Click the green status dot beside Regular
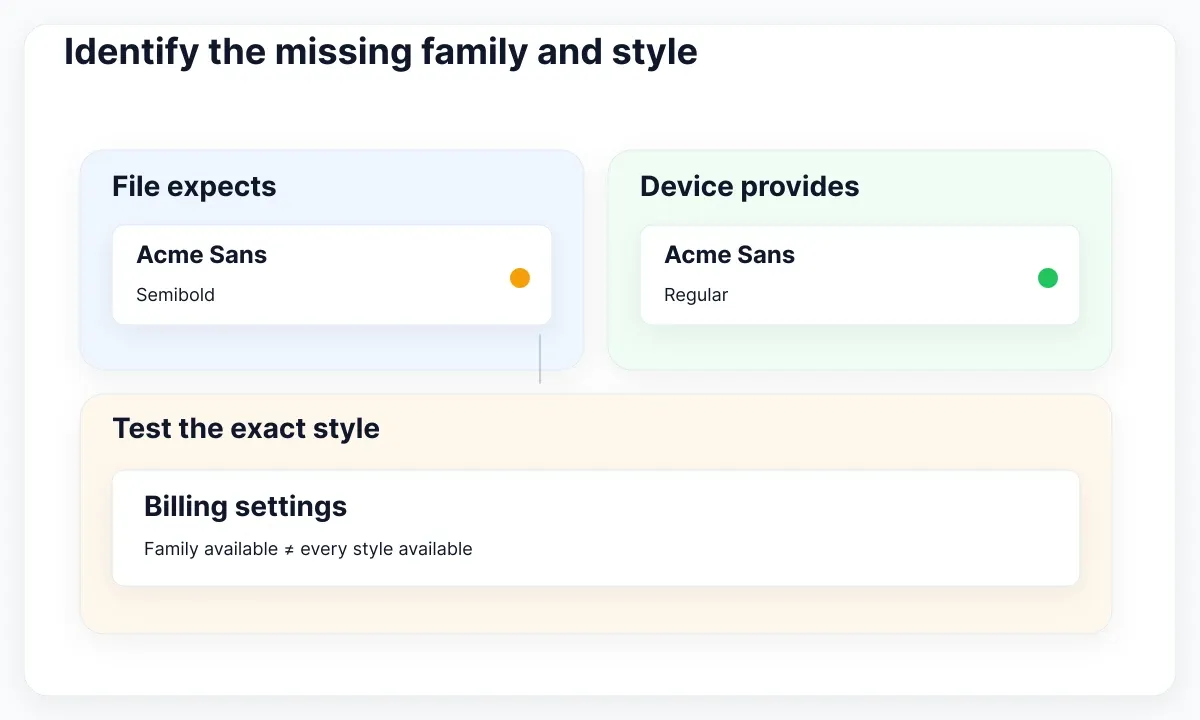This screenshot has height=720, width=1200. 1048,278
